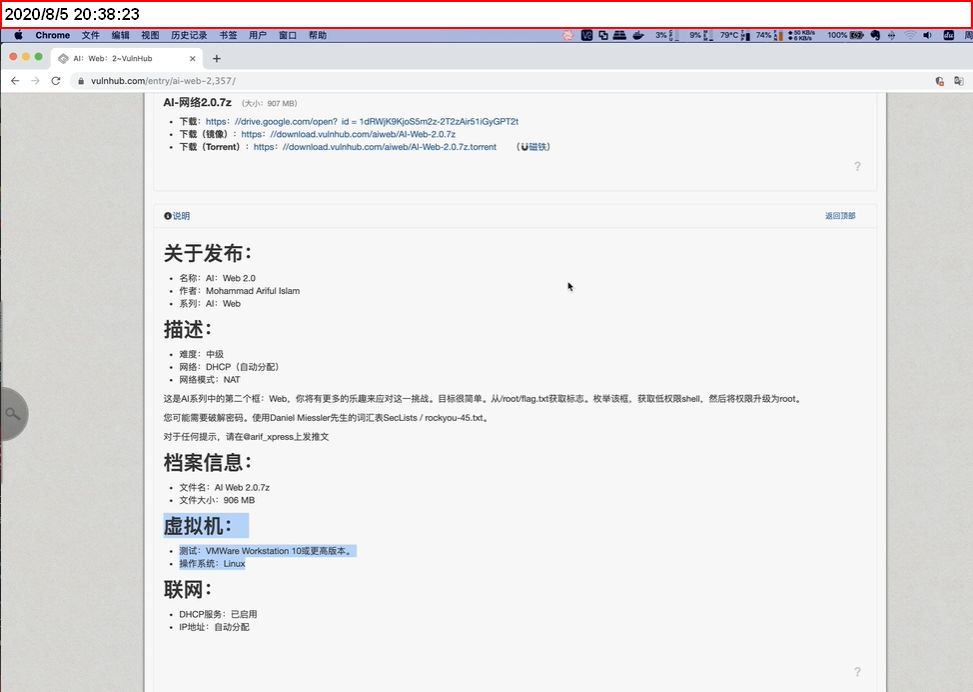This screenshot has height=692, width=973.
Task: Open the 窗口 menu
Action: 288,35
